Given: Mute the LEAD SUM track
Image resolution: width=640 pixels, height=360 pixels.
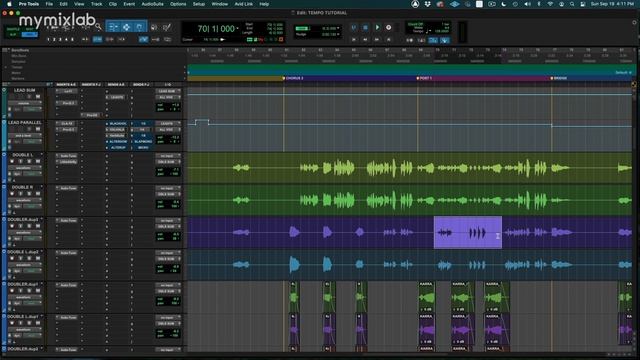Looking at the screenshot, I should point(38,97).
